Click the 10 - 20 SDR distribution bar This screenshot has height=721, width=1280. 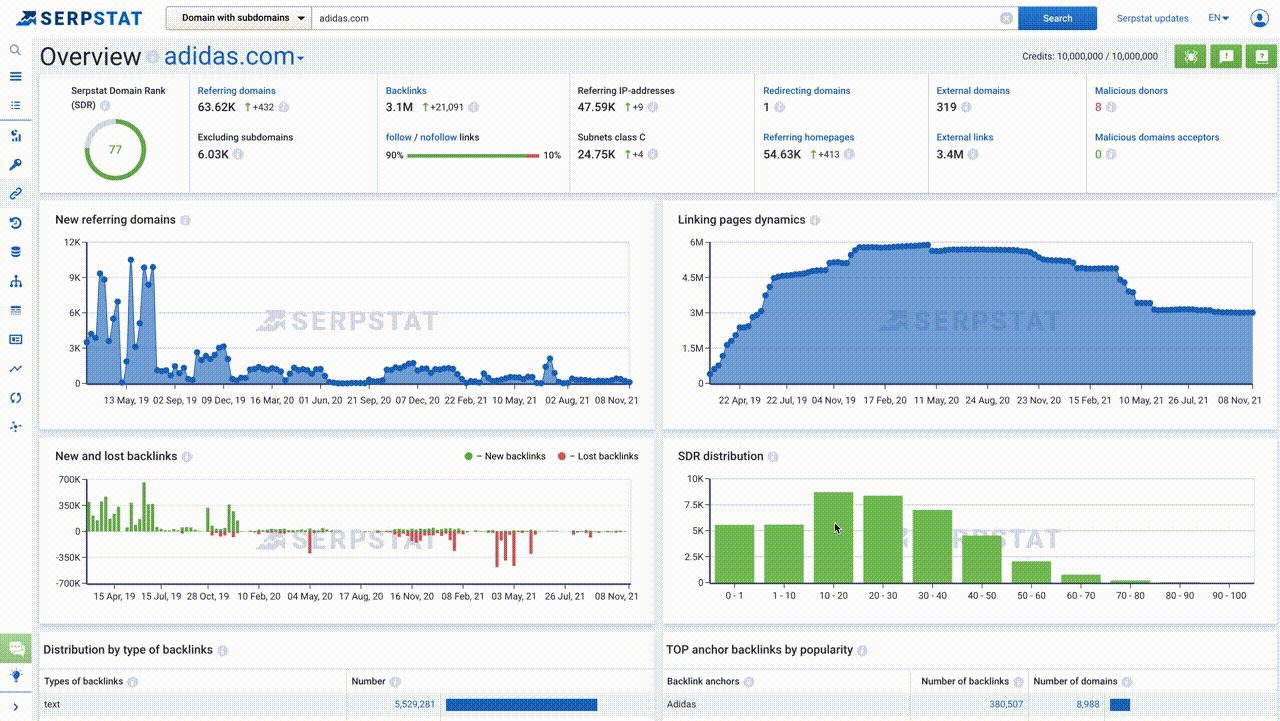(x=833, y=537)
